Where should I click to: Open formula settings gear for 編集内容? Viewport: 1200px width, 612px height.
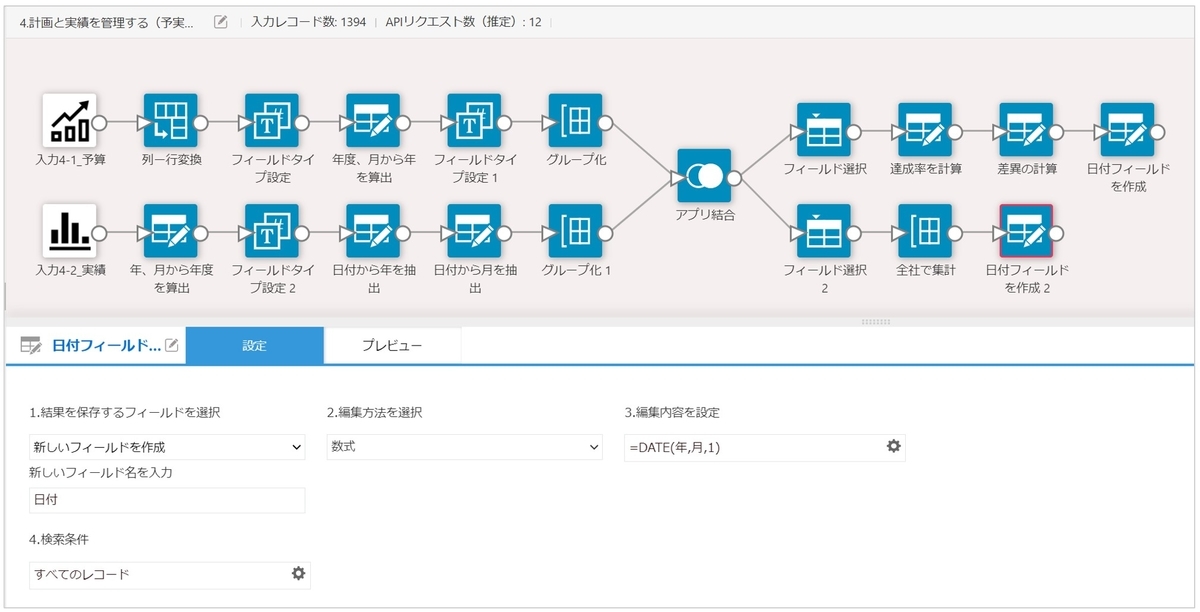click(894, 446)
